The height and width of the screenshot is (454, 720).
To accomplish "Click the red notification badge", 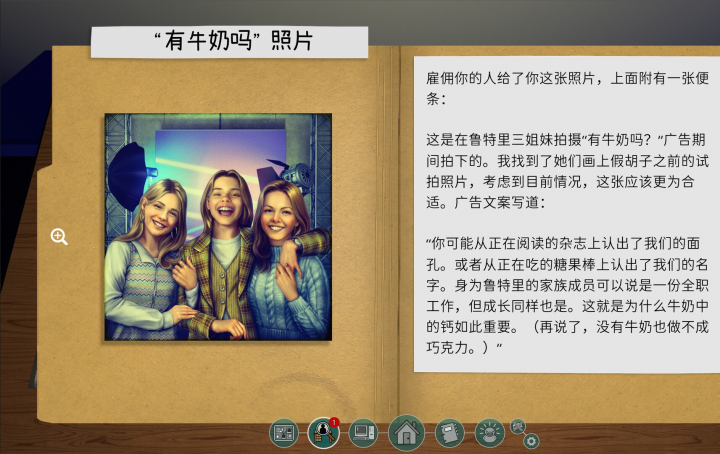I will point(333,423).
